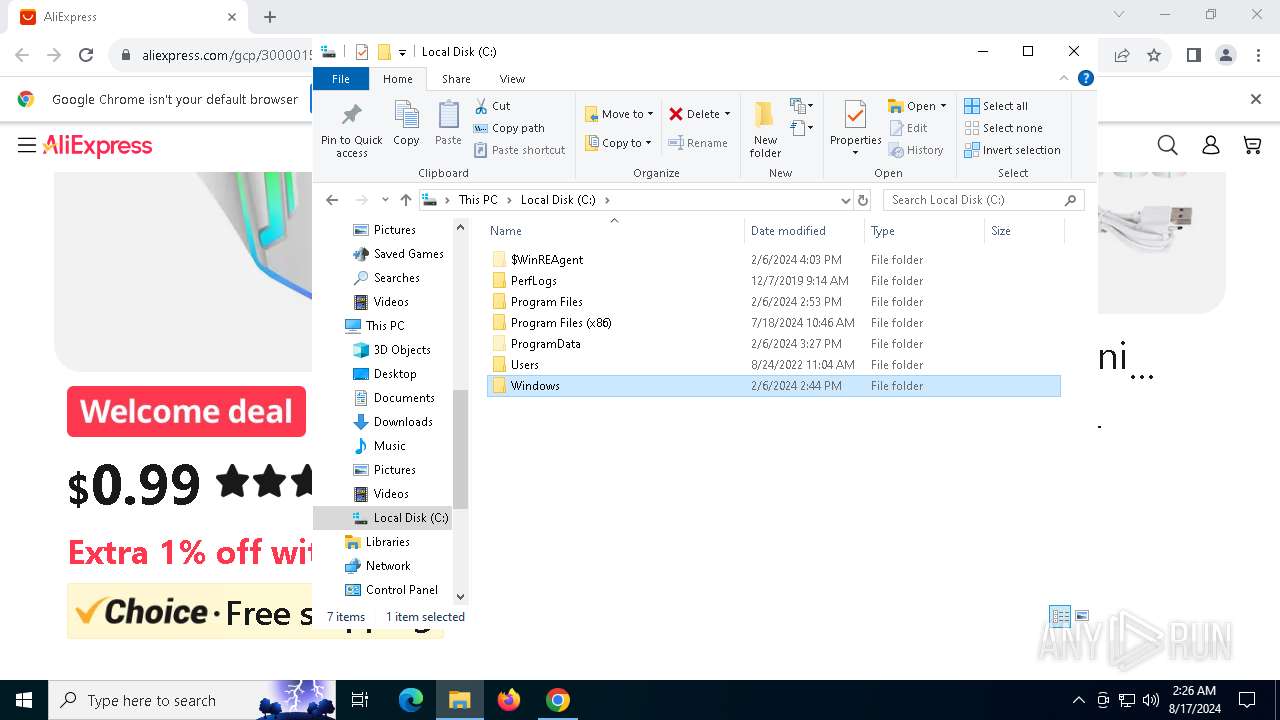
Task: Click the Chrome reload page button
Action: click(x=86, y=56)
